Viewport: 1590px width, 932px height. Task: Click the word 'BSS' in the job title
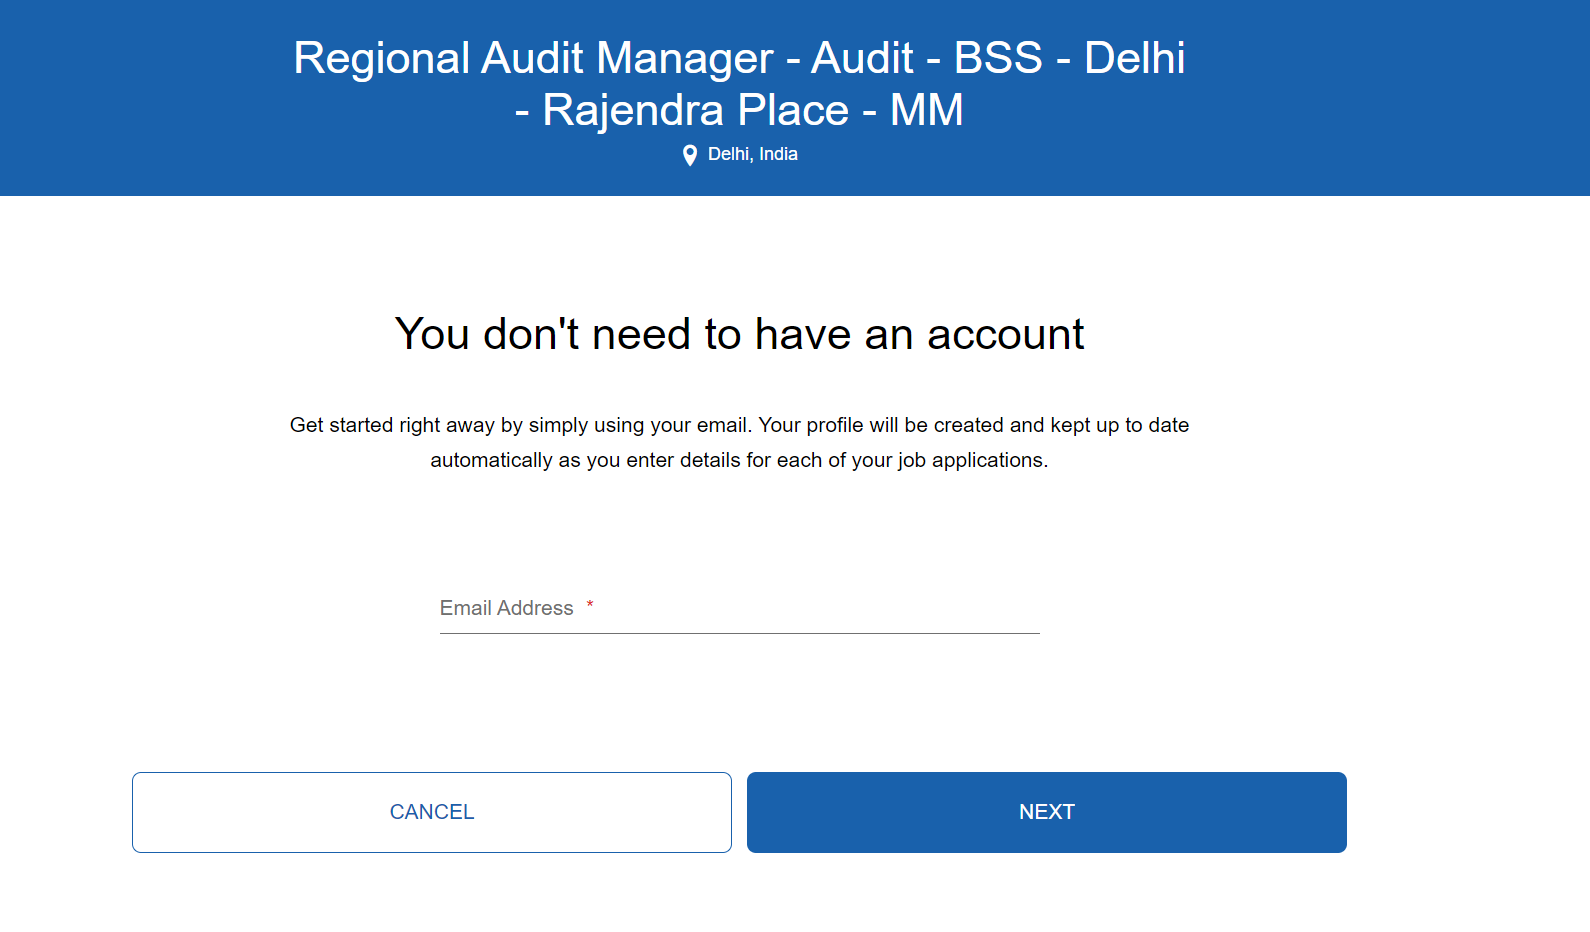tap(998, 58)
